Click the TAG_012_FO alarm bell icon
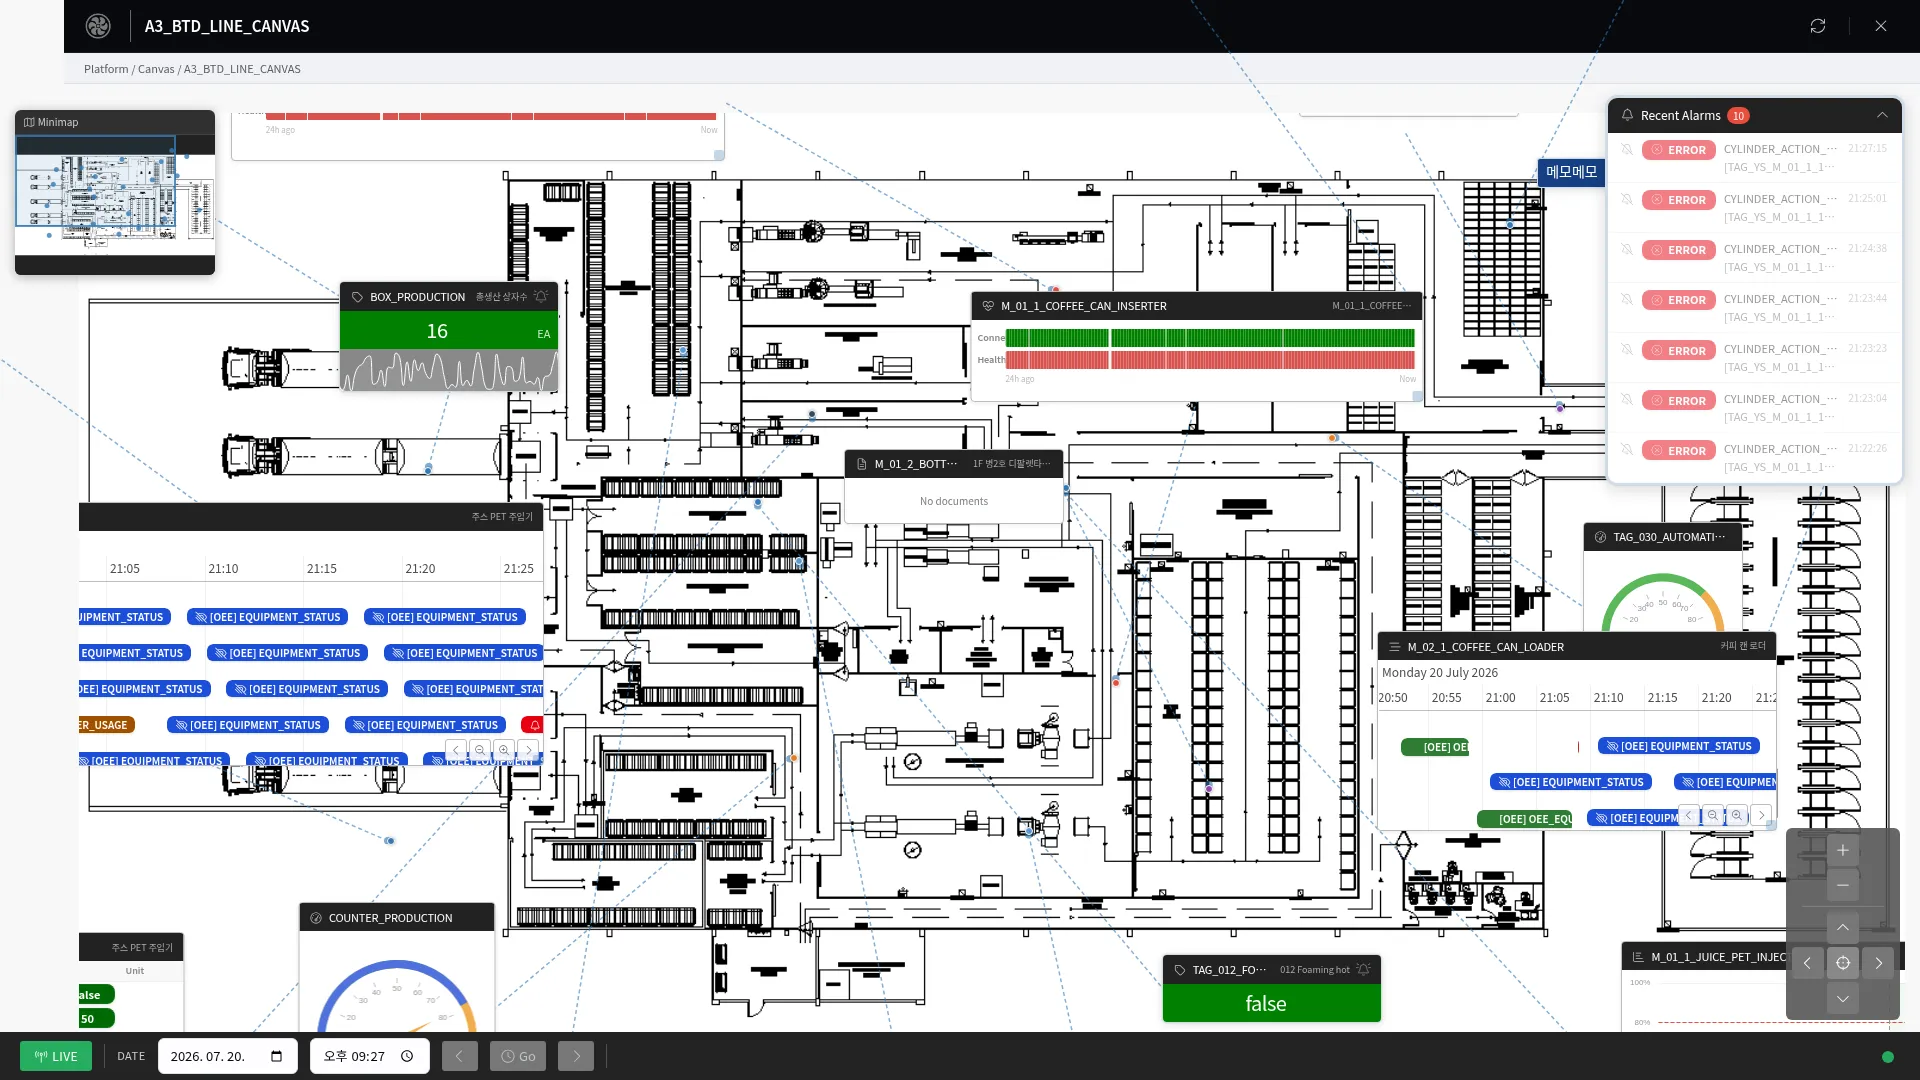This screenshot has height=1080, width=1920. [1363, 970]
